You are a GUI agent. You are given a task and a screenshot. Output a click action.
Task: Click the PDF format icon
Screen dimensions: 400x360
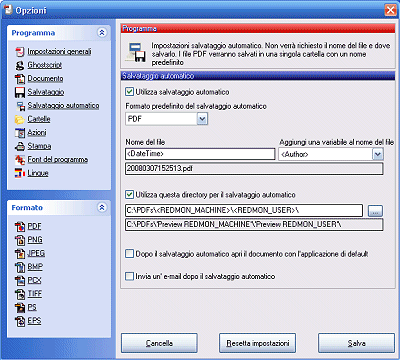[20, 227]
